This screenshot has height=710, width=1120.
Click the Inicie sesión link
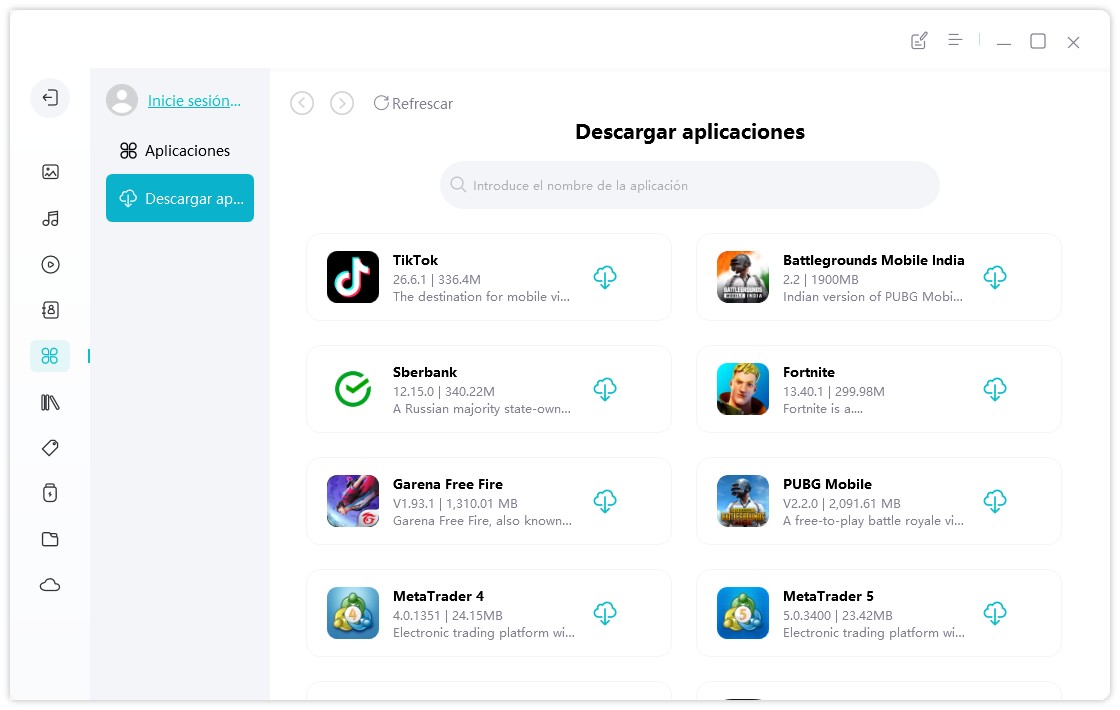194,101
